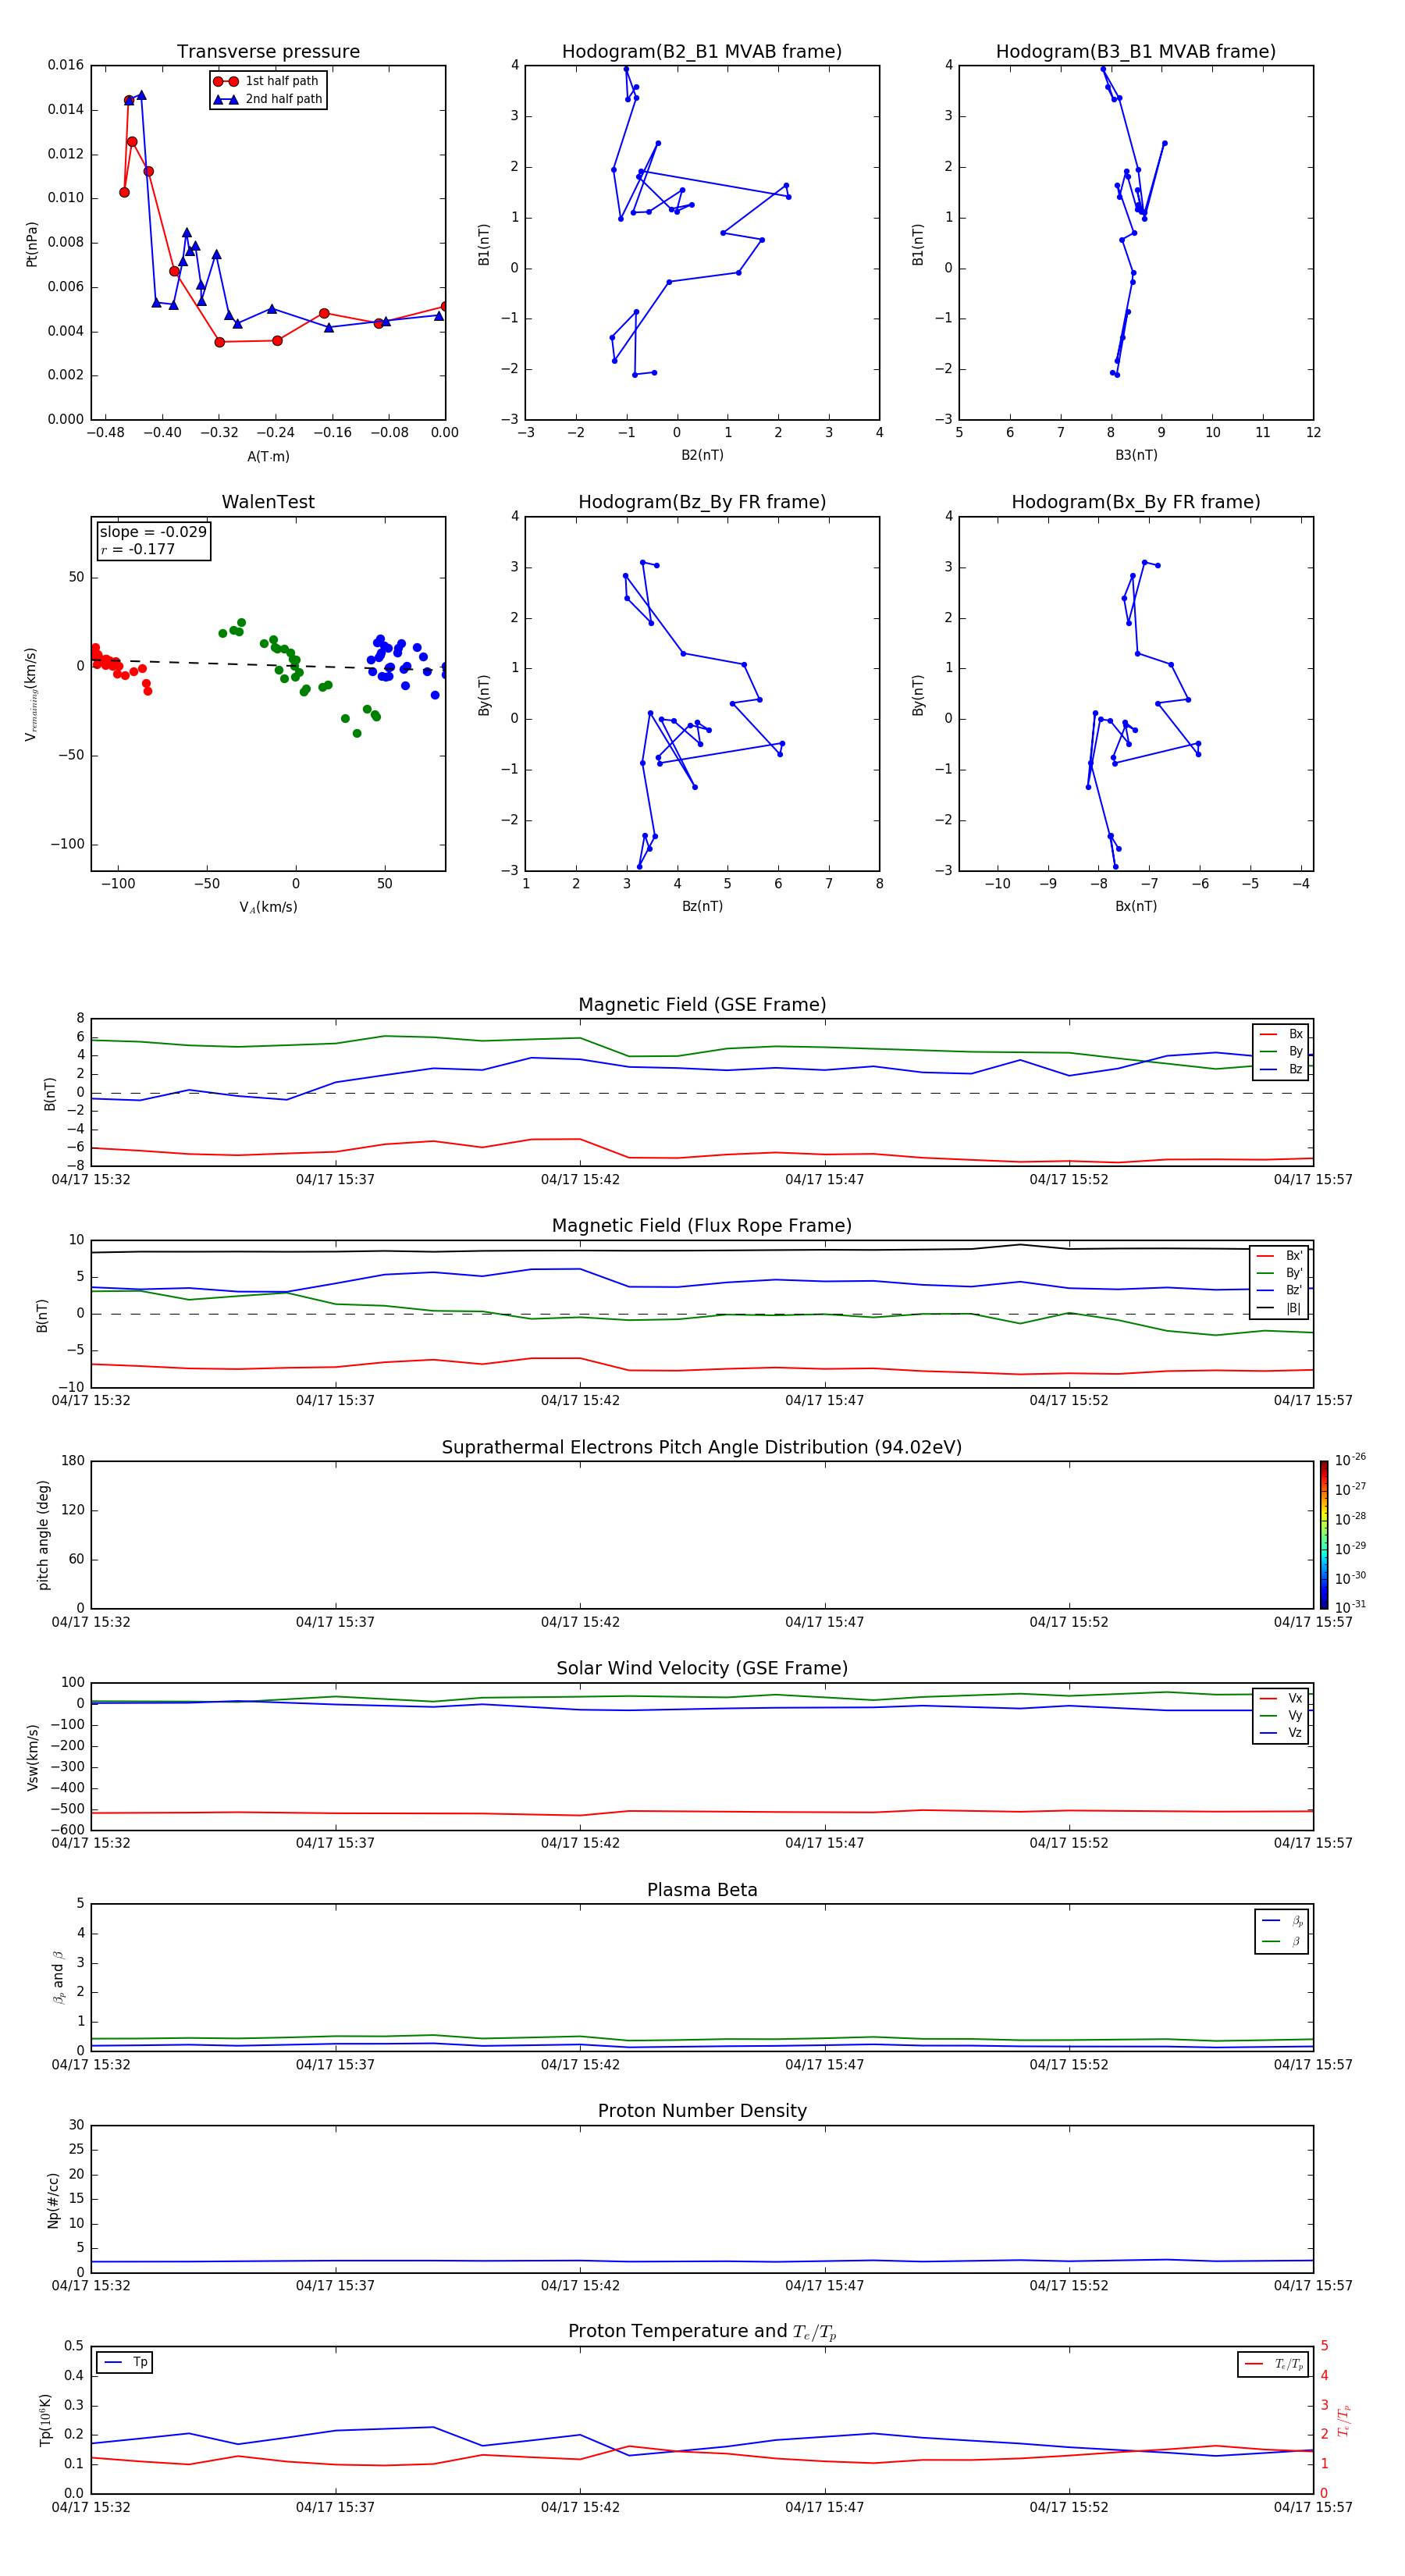1405x2576 pixels.
Task: Click '|B|' in Flux Rope Frame legend
Action: [1280, 1308]
